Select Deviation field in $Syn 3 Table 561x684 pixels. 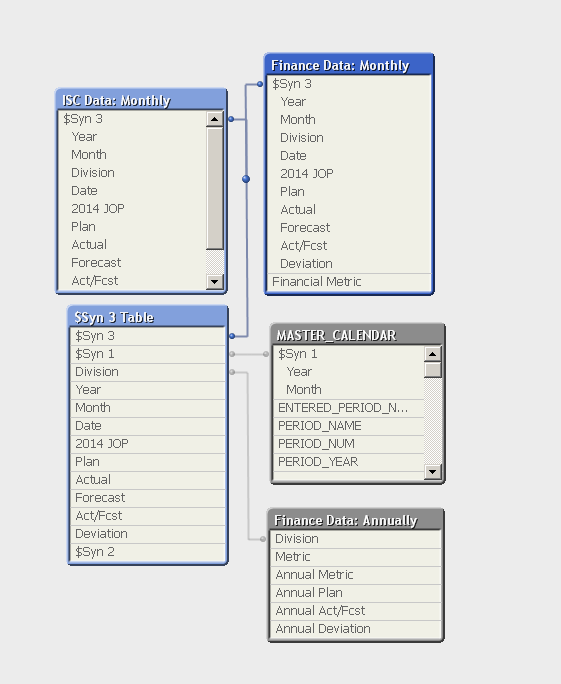pyautogui.click(x=148, y=534)
